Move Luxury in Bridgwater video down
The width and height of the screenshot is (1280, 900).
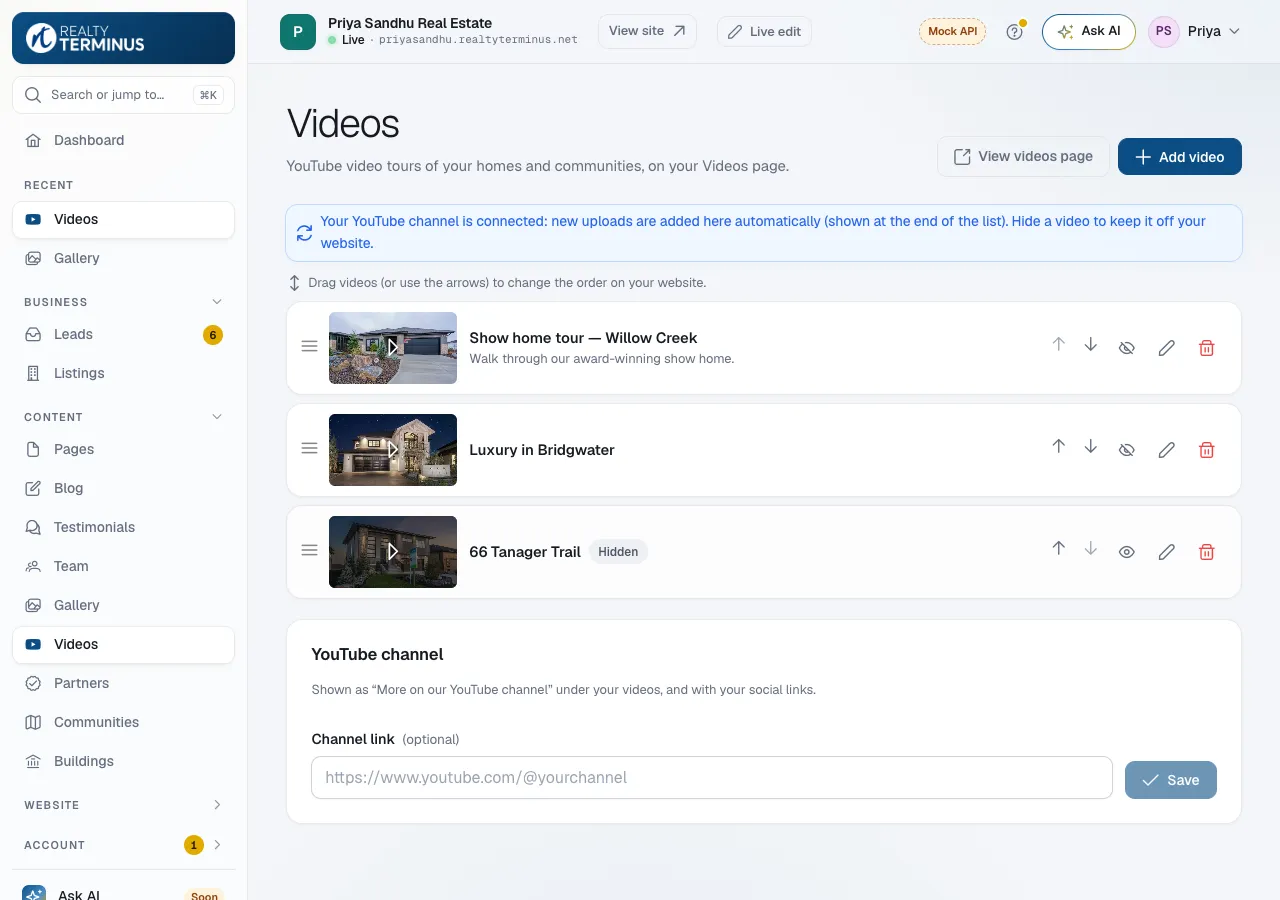(1091, 447)
